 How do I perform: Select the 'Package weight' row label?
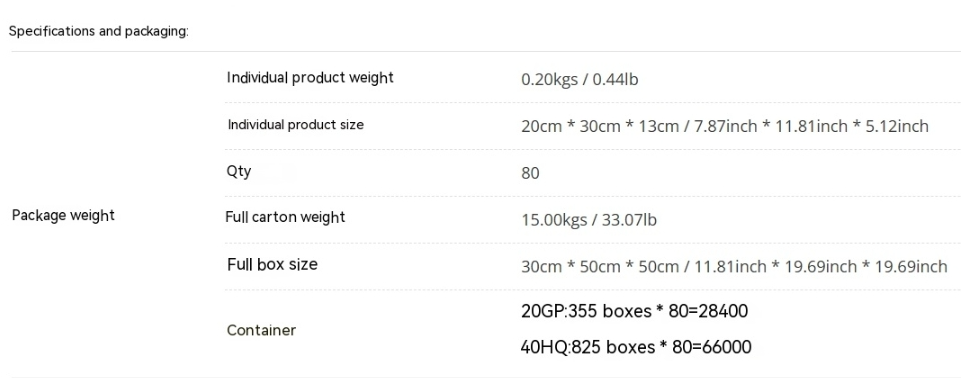(x=63, y=215)
